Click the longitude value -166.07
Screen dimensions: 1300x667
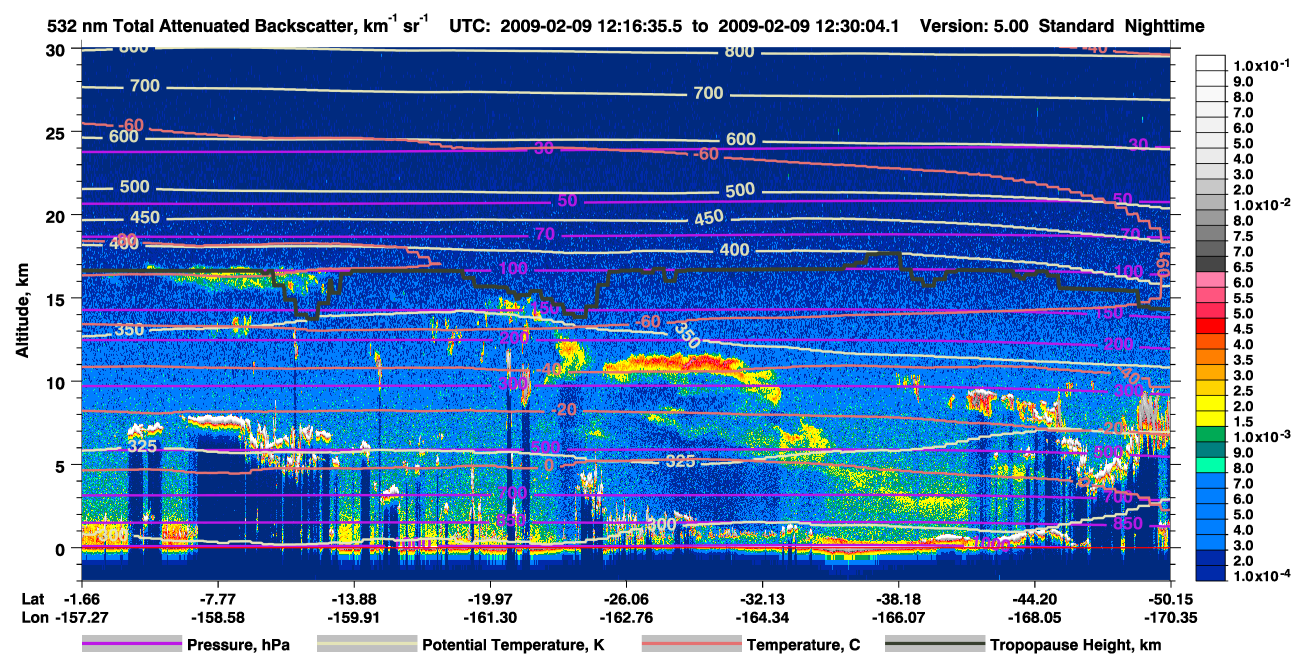(898, 617)
